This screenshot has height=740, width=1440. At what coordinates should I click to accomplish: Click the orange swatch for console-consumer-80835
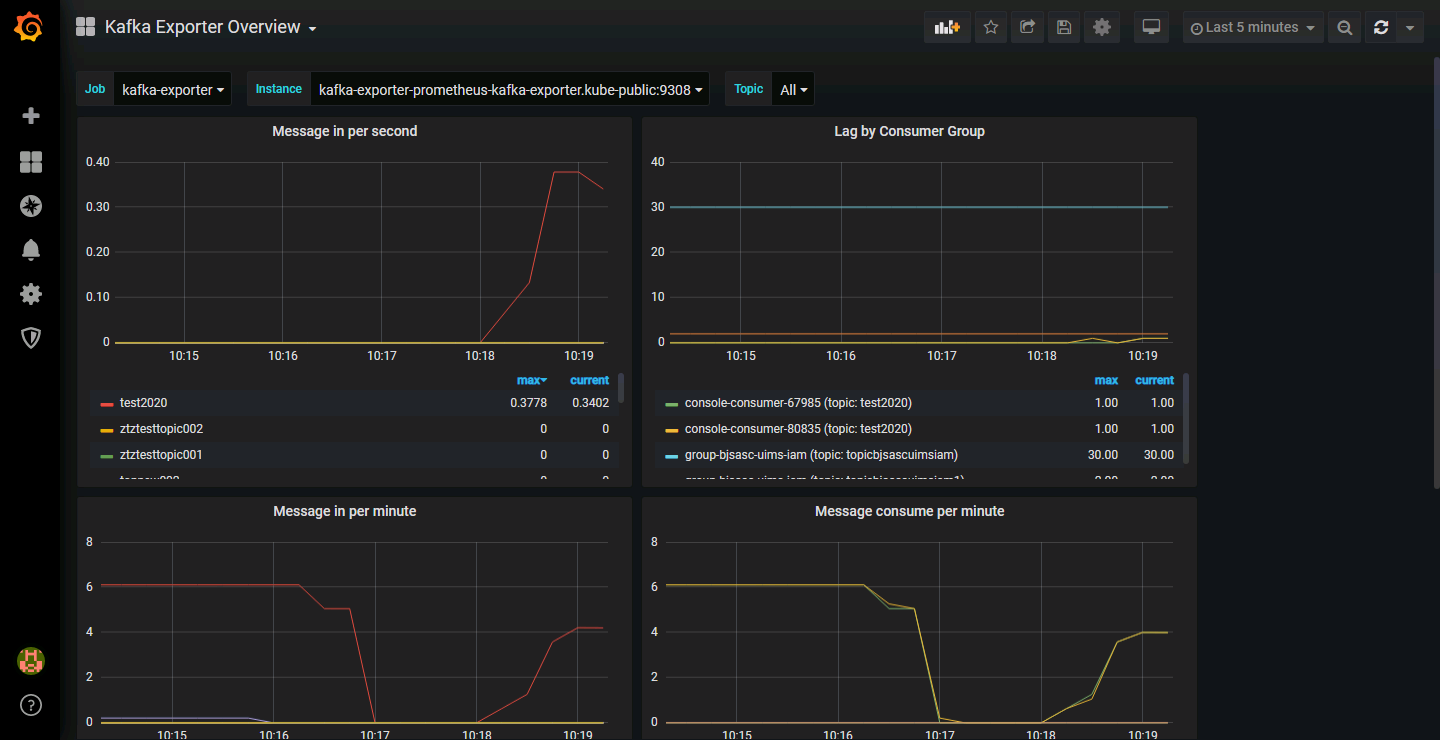671,430
